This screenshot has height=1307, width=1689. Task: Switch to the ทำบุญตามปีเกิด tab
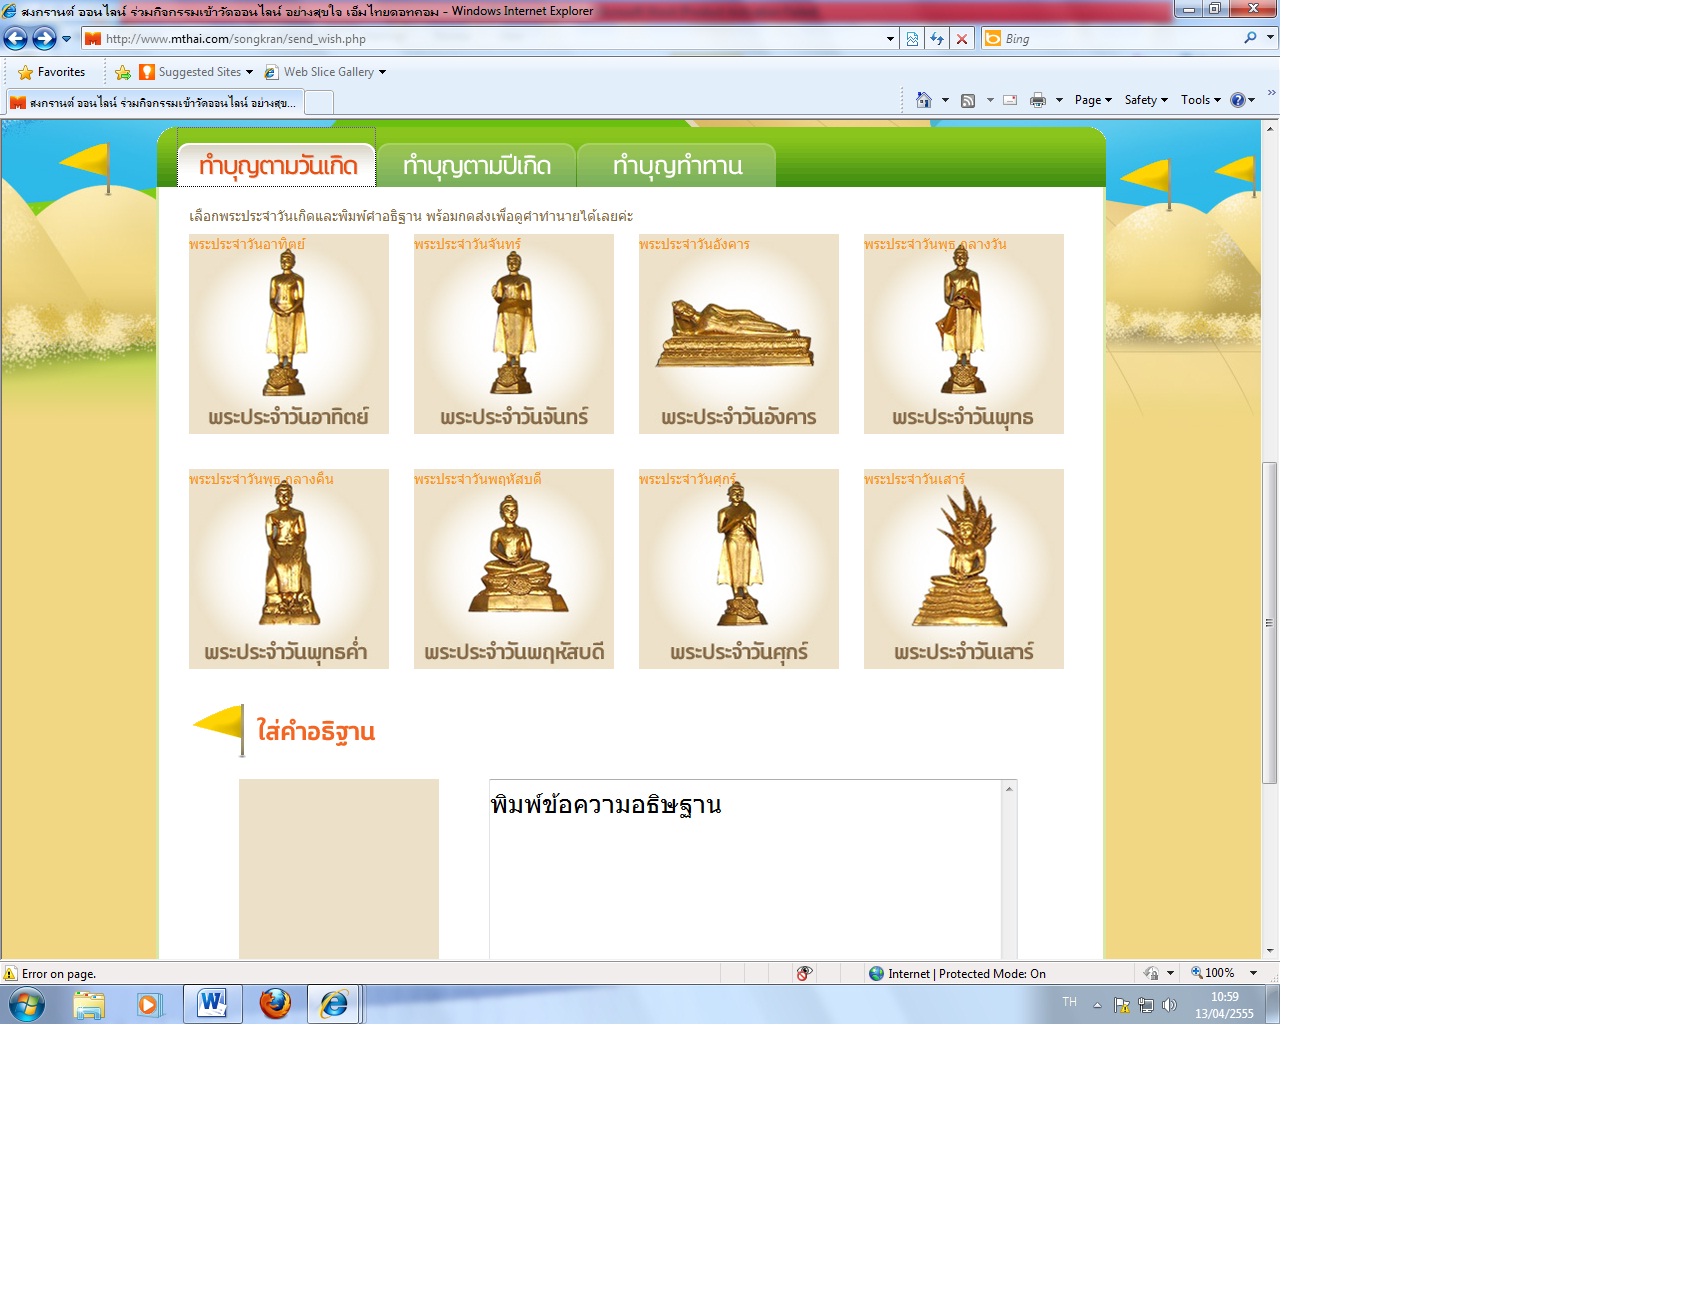tap(477, 166)
